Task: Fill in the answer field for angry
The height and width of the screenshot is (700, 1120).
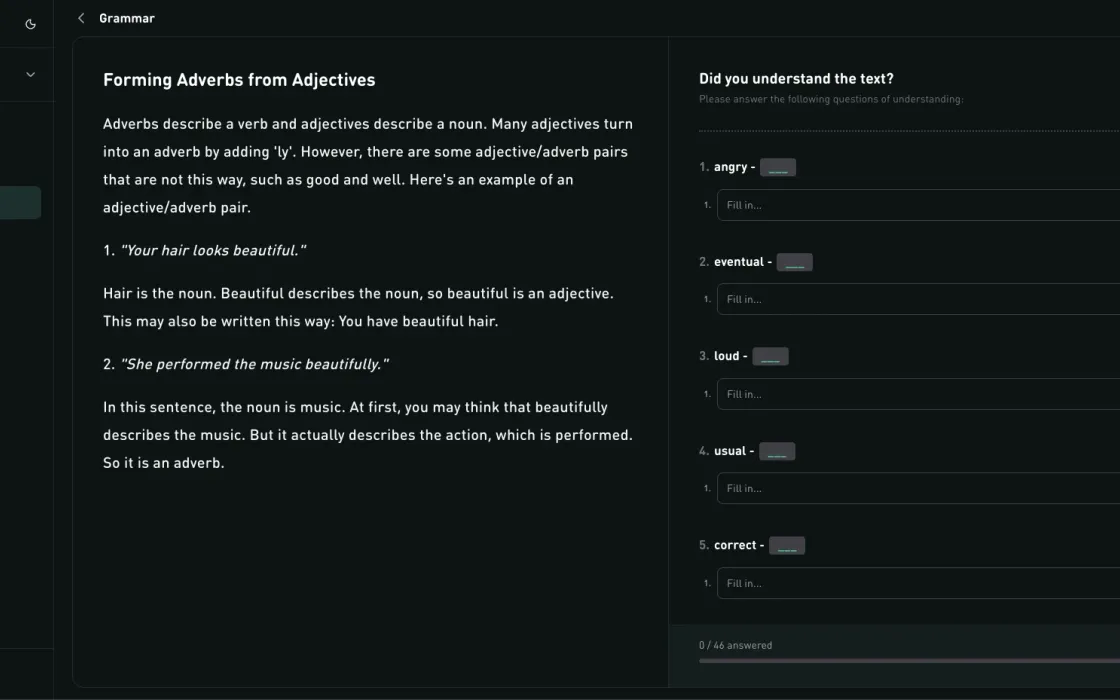Action: tap(919, 205)
